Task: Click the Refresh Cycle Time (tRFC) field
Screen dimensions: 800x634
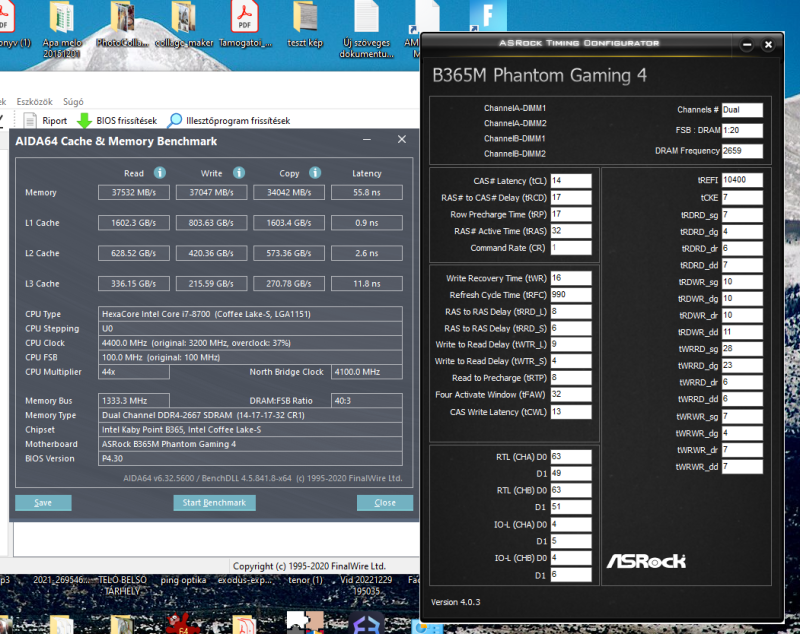Action: coord(571,295)
